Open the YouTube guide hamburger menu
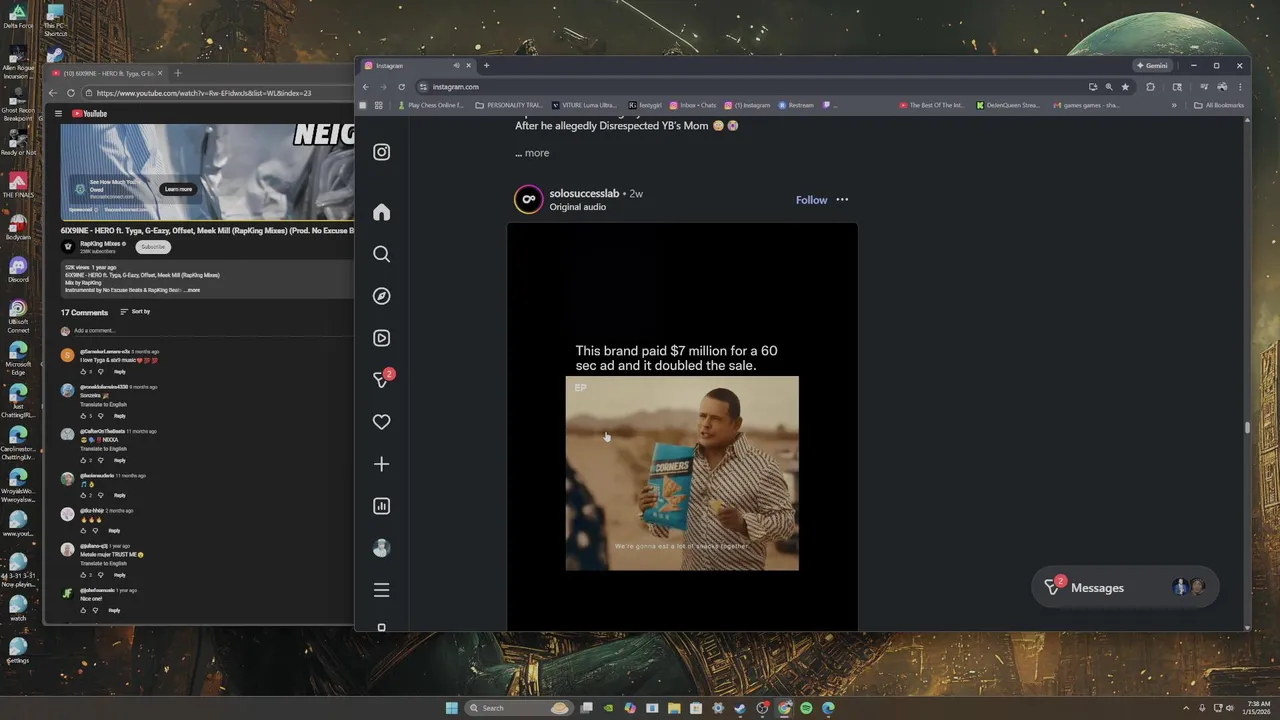The image size is (1280, 720). (58, 114)
